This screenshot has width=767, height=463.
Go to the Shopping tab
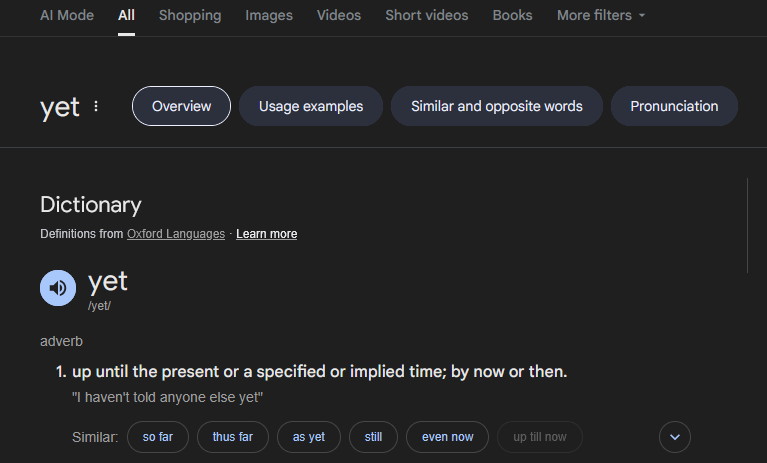pyautogui.click(x=190, y=15)
